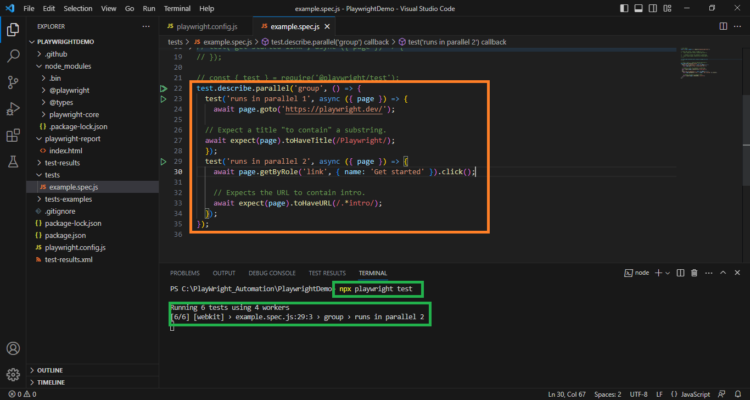This screenshot has height=400, width=750.
Task: Click the Accounts icon in activity bar
Action: tap(13, 349)
